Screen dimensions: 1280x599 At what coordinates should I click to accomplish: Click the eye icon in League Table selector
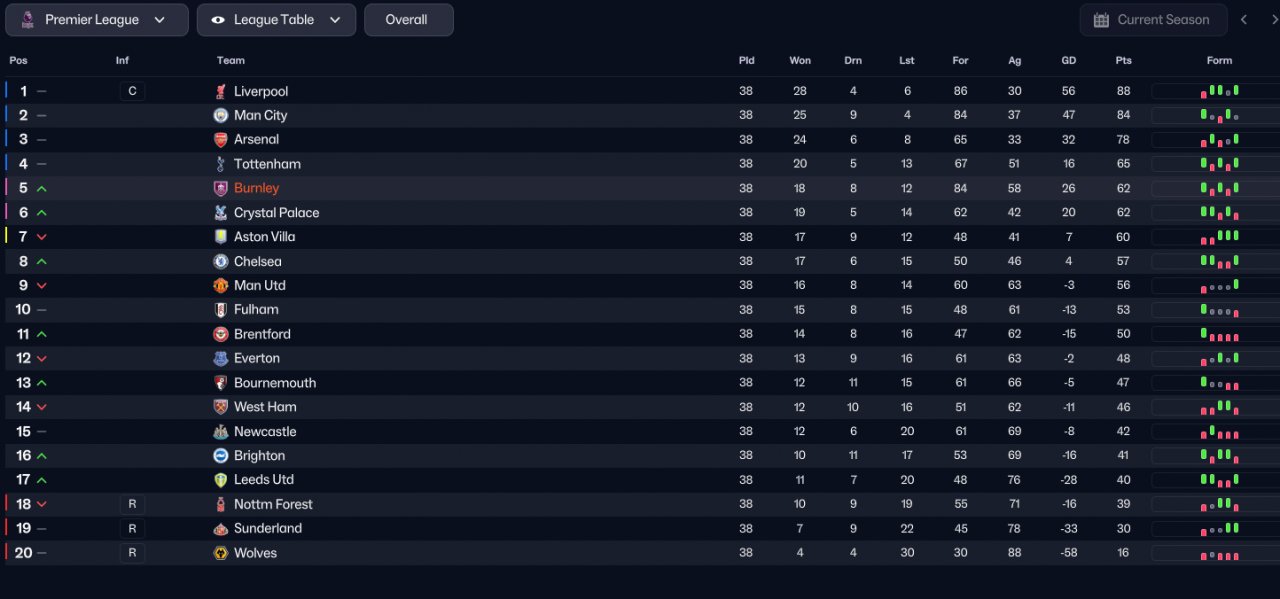[218, 20]
